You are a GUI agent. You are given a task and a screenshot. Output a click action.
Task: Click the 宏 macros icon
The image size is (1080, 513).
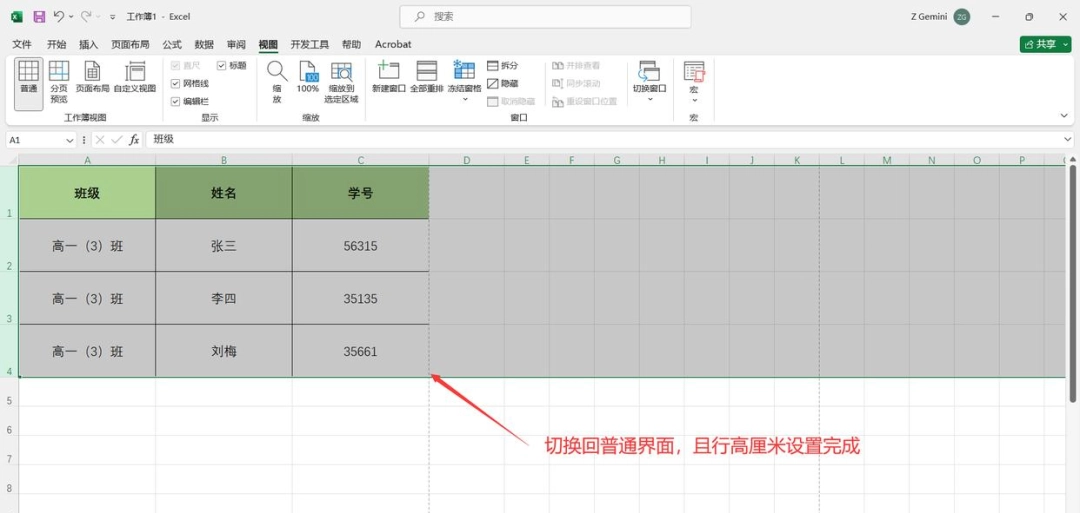(x=694, y=72)
